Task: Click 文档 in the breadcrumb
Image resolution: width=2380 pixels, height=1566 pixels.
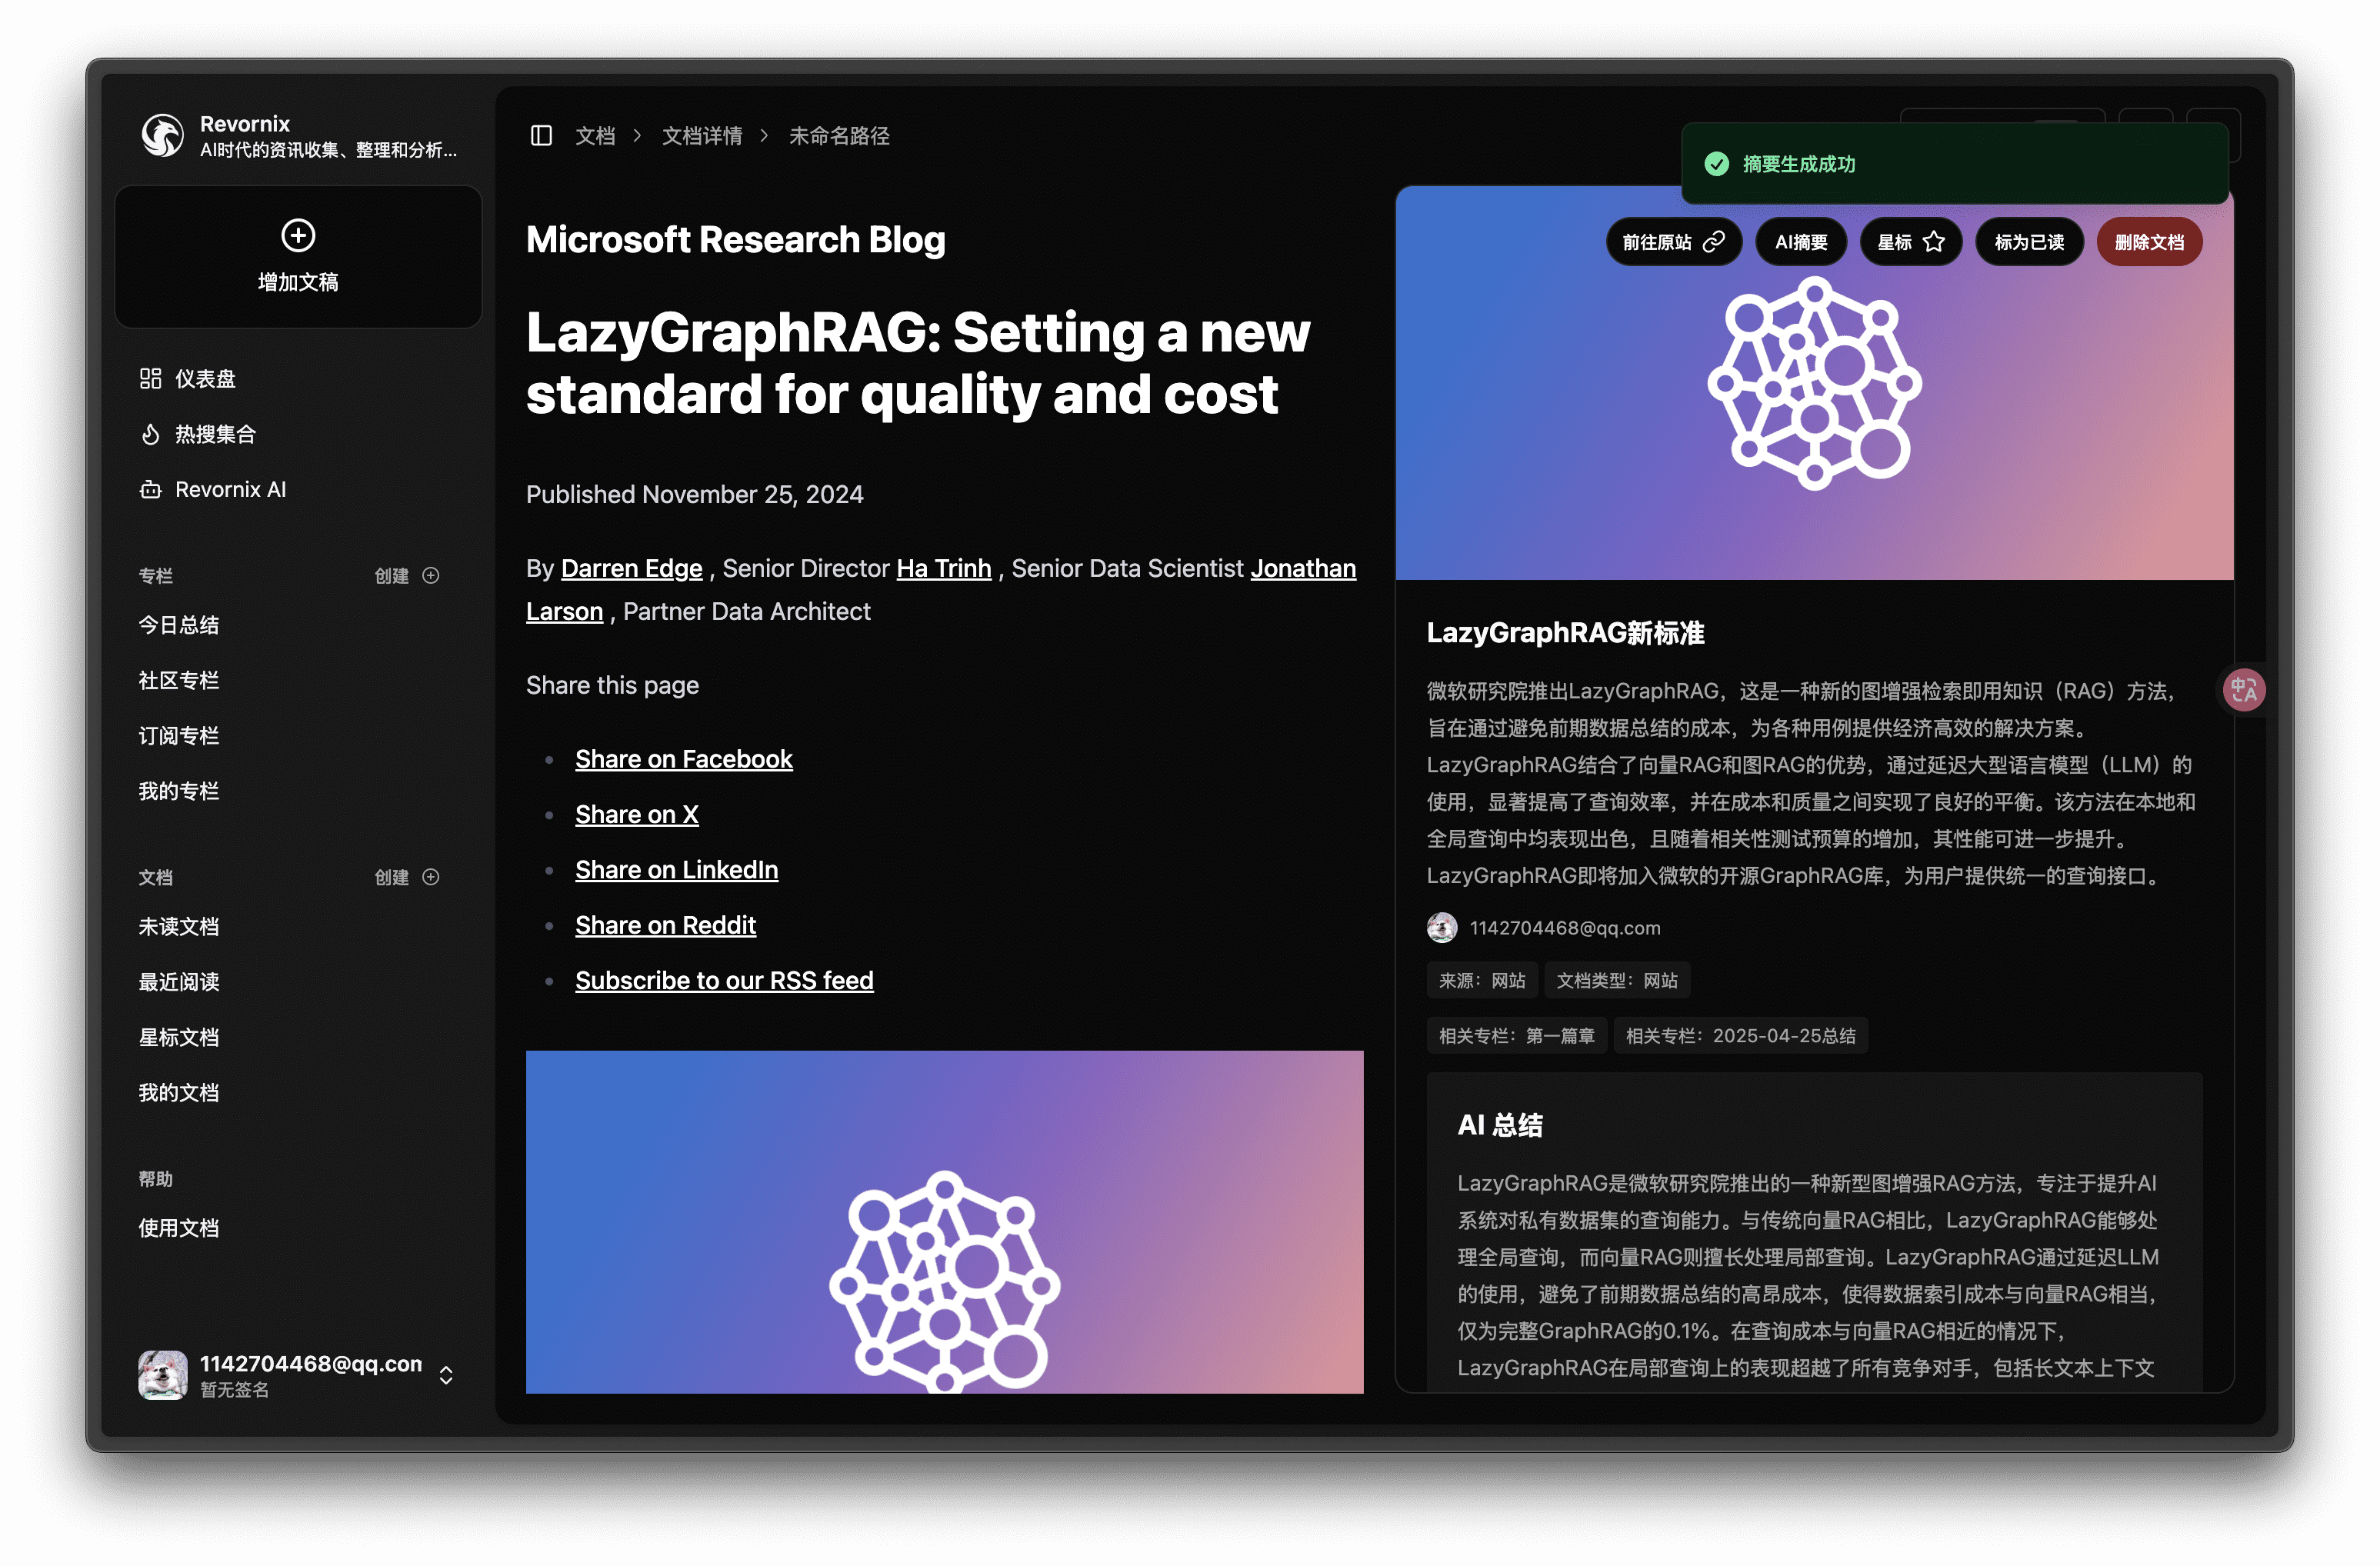Action: (595, 135)
